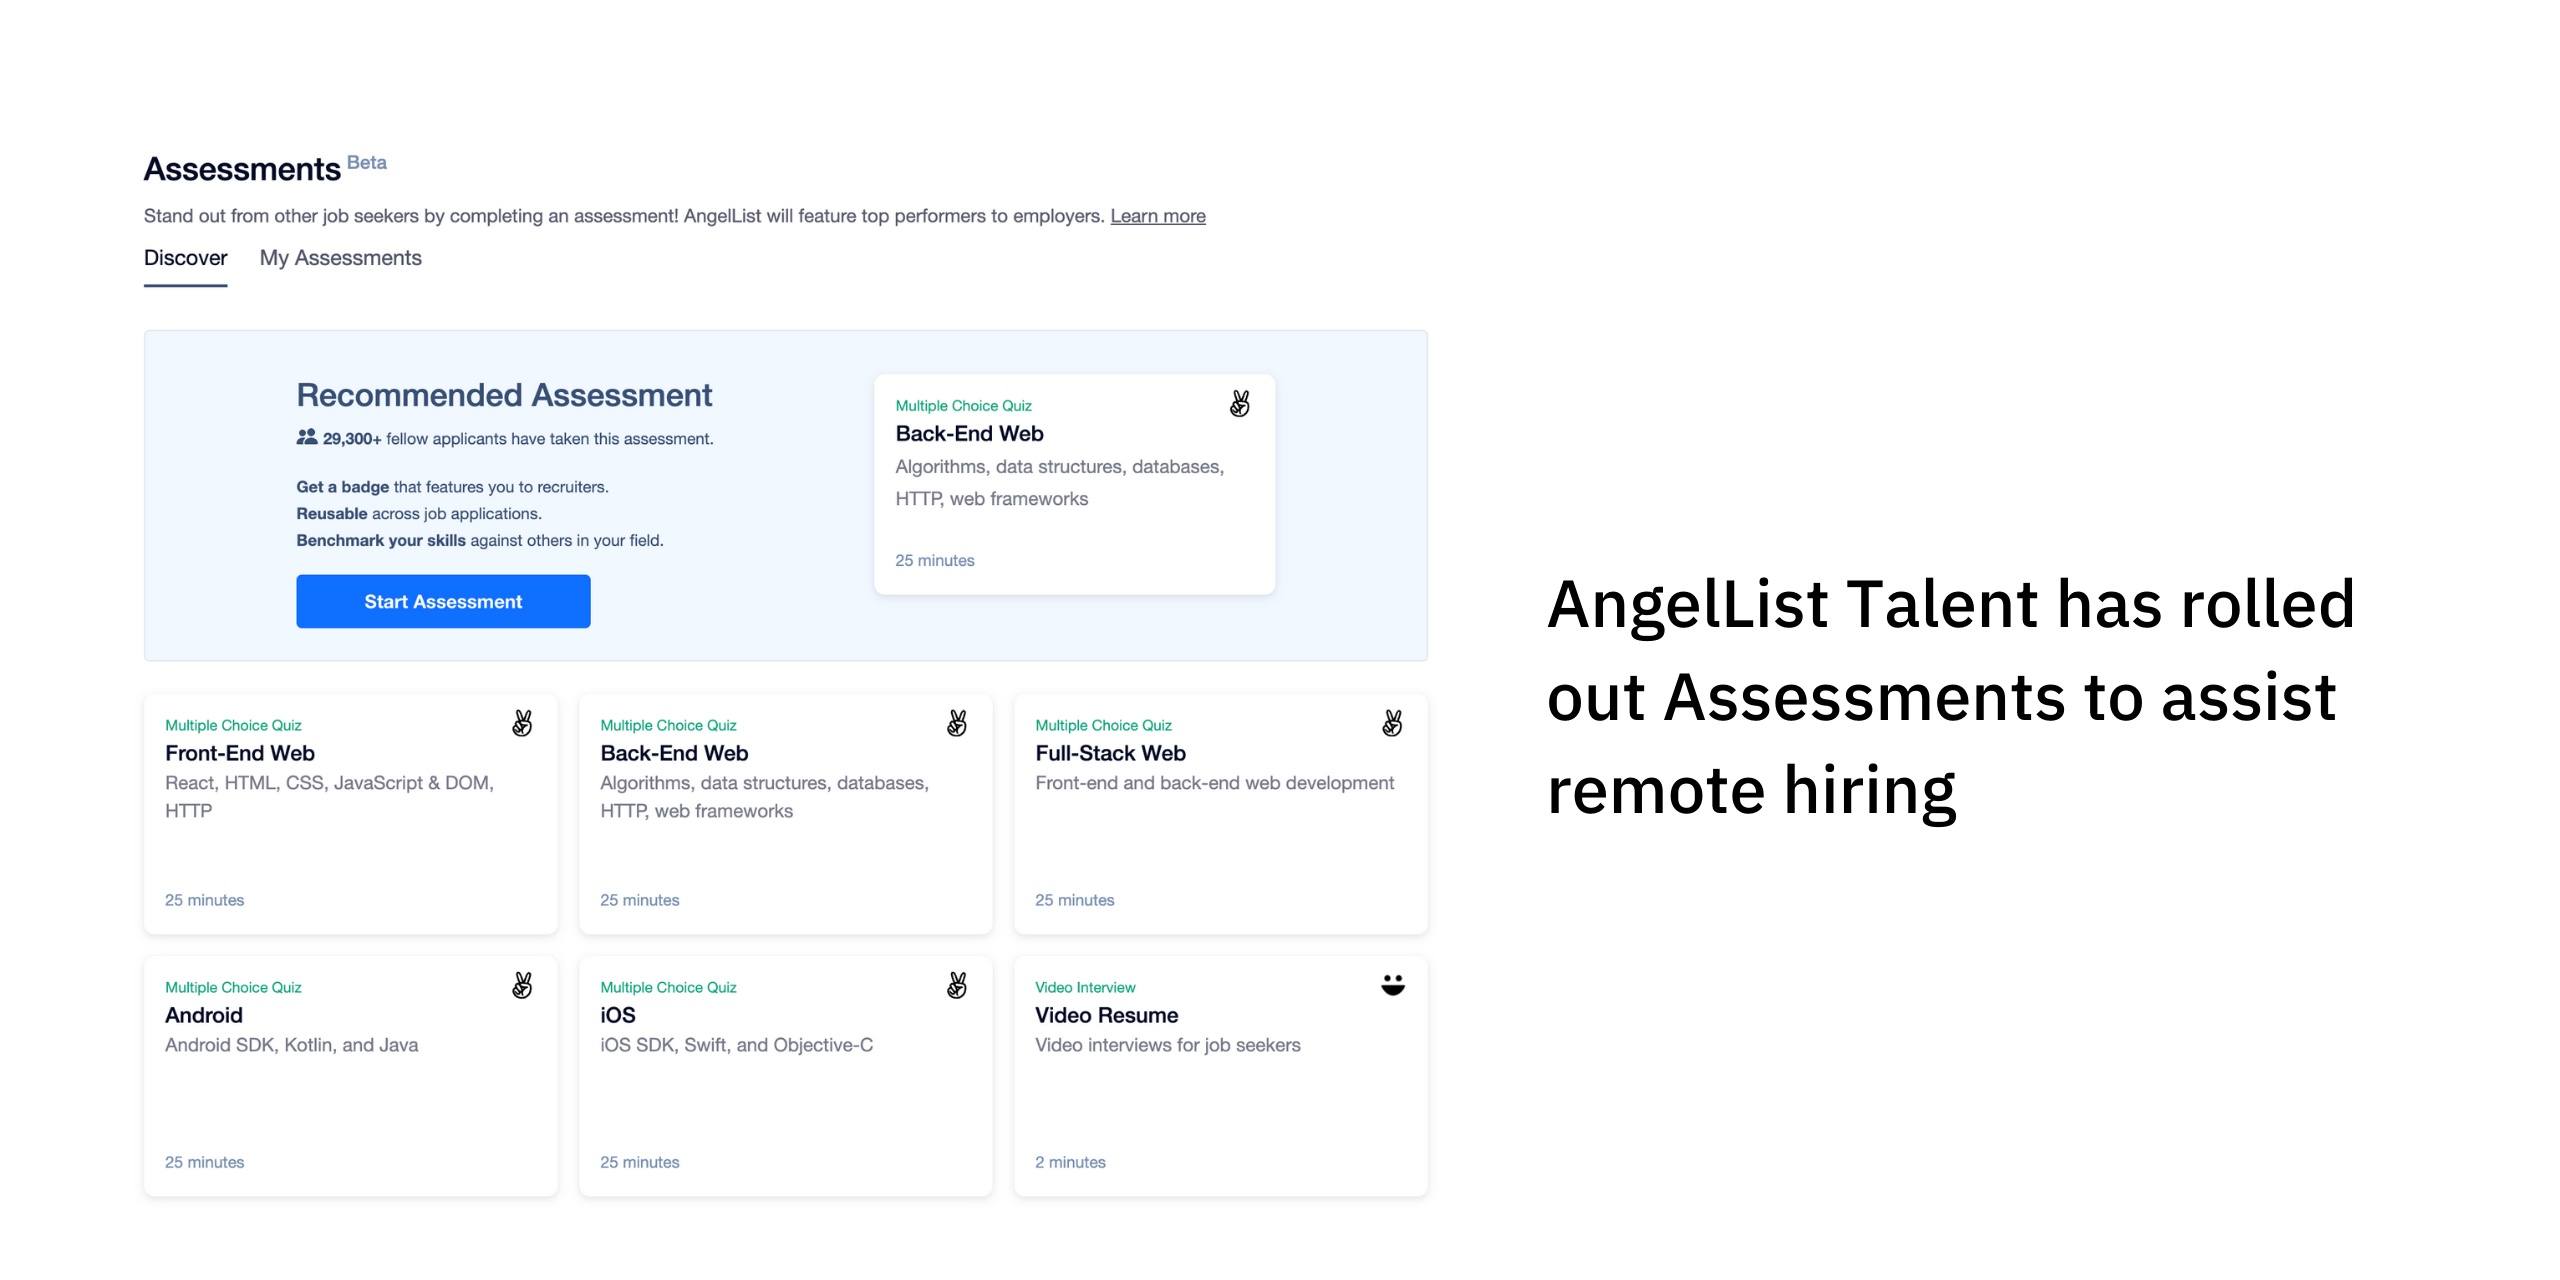Open the Full-Stack Web quiz title
This screenshot has height=1280, width=2560.
pos(1110,753)
